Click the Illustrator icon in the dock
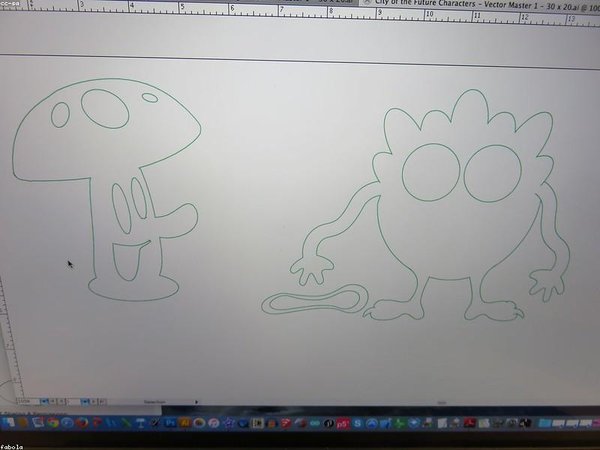Screen dimensions: 600x450 click(185, 421)
